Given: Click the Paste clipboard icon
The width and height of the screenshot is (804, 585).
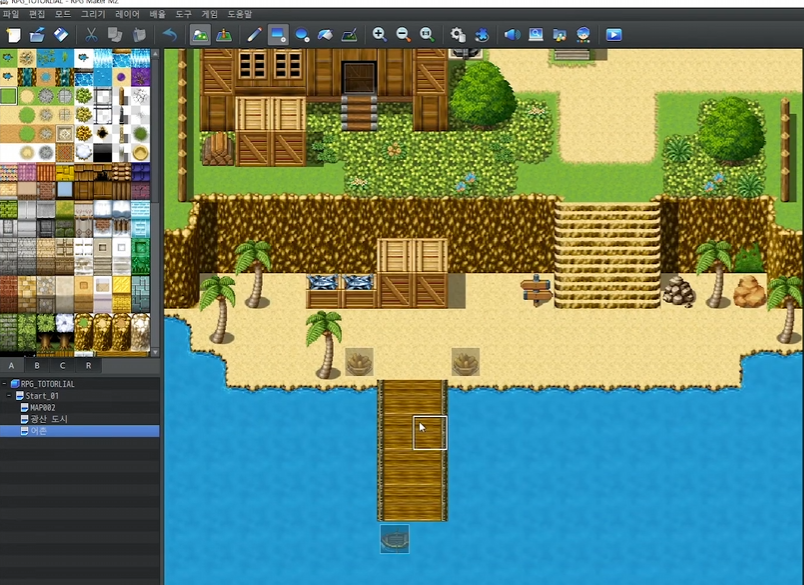Looking at the screenshot, I should 139,35.
